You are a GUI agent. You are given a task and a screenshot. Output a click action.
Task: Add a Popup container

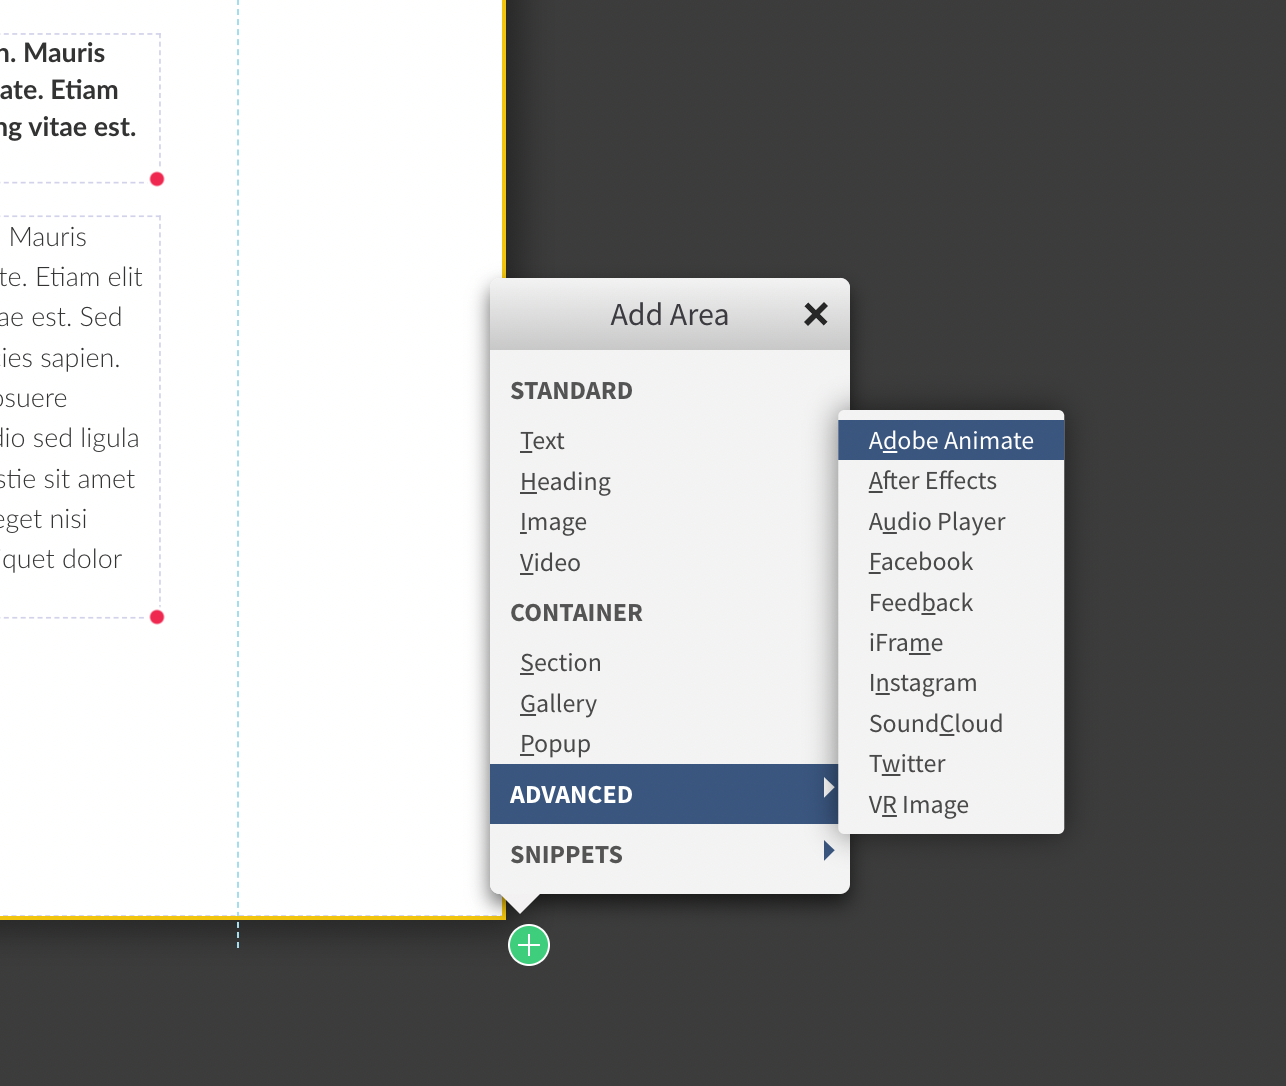[555, 744]
